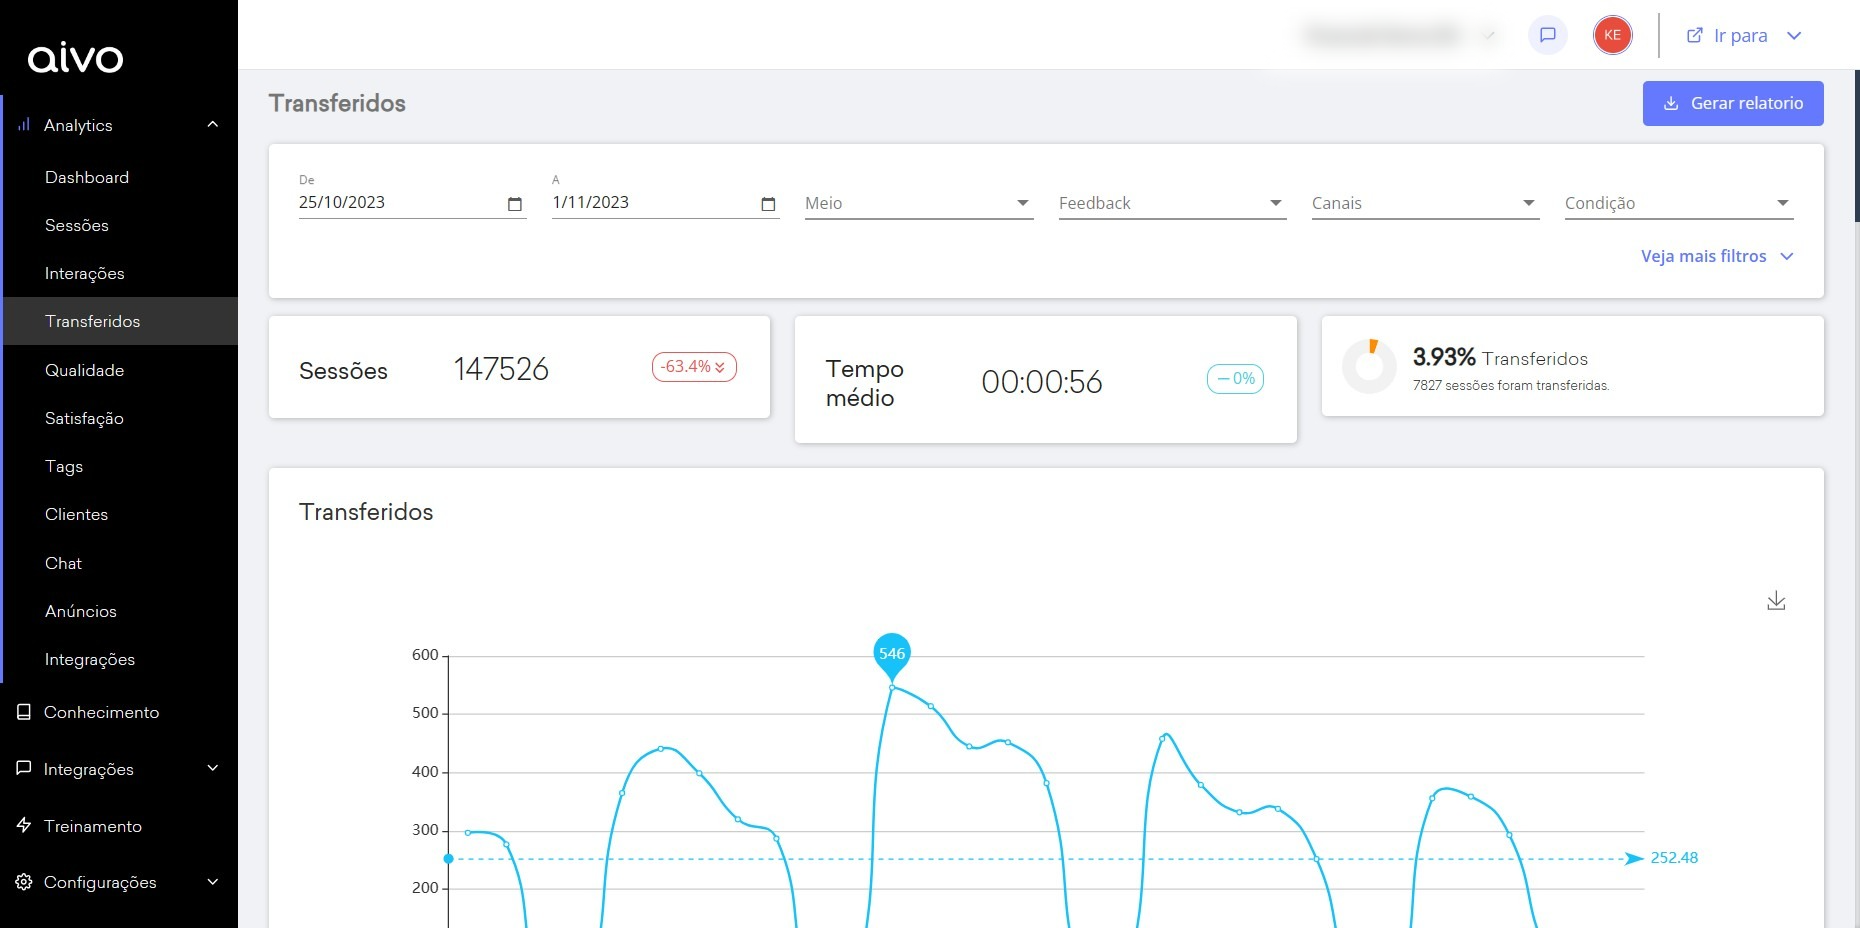Go to Sessões in sidebar

(x=77, y=225)
